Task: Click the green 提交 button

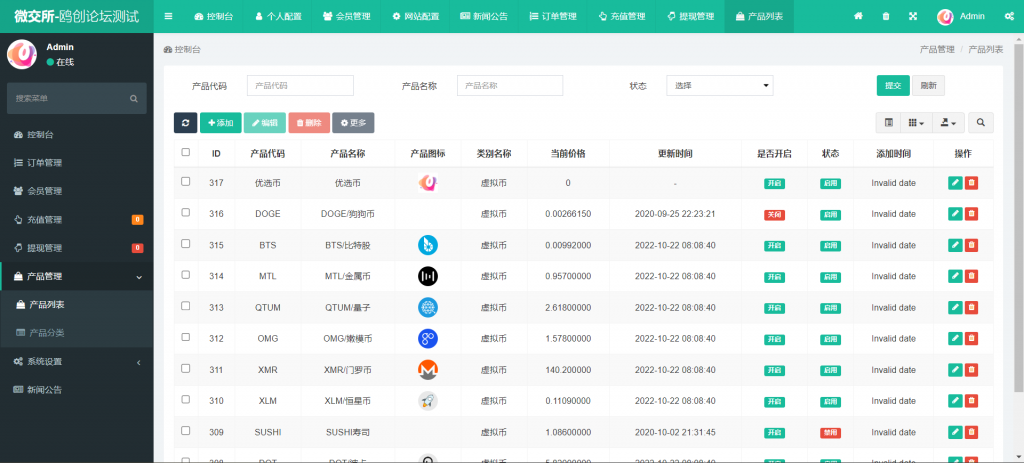Action: [893, 86]
